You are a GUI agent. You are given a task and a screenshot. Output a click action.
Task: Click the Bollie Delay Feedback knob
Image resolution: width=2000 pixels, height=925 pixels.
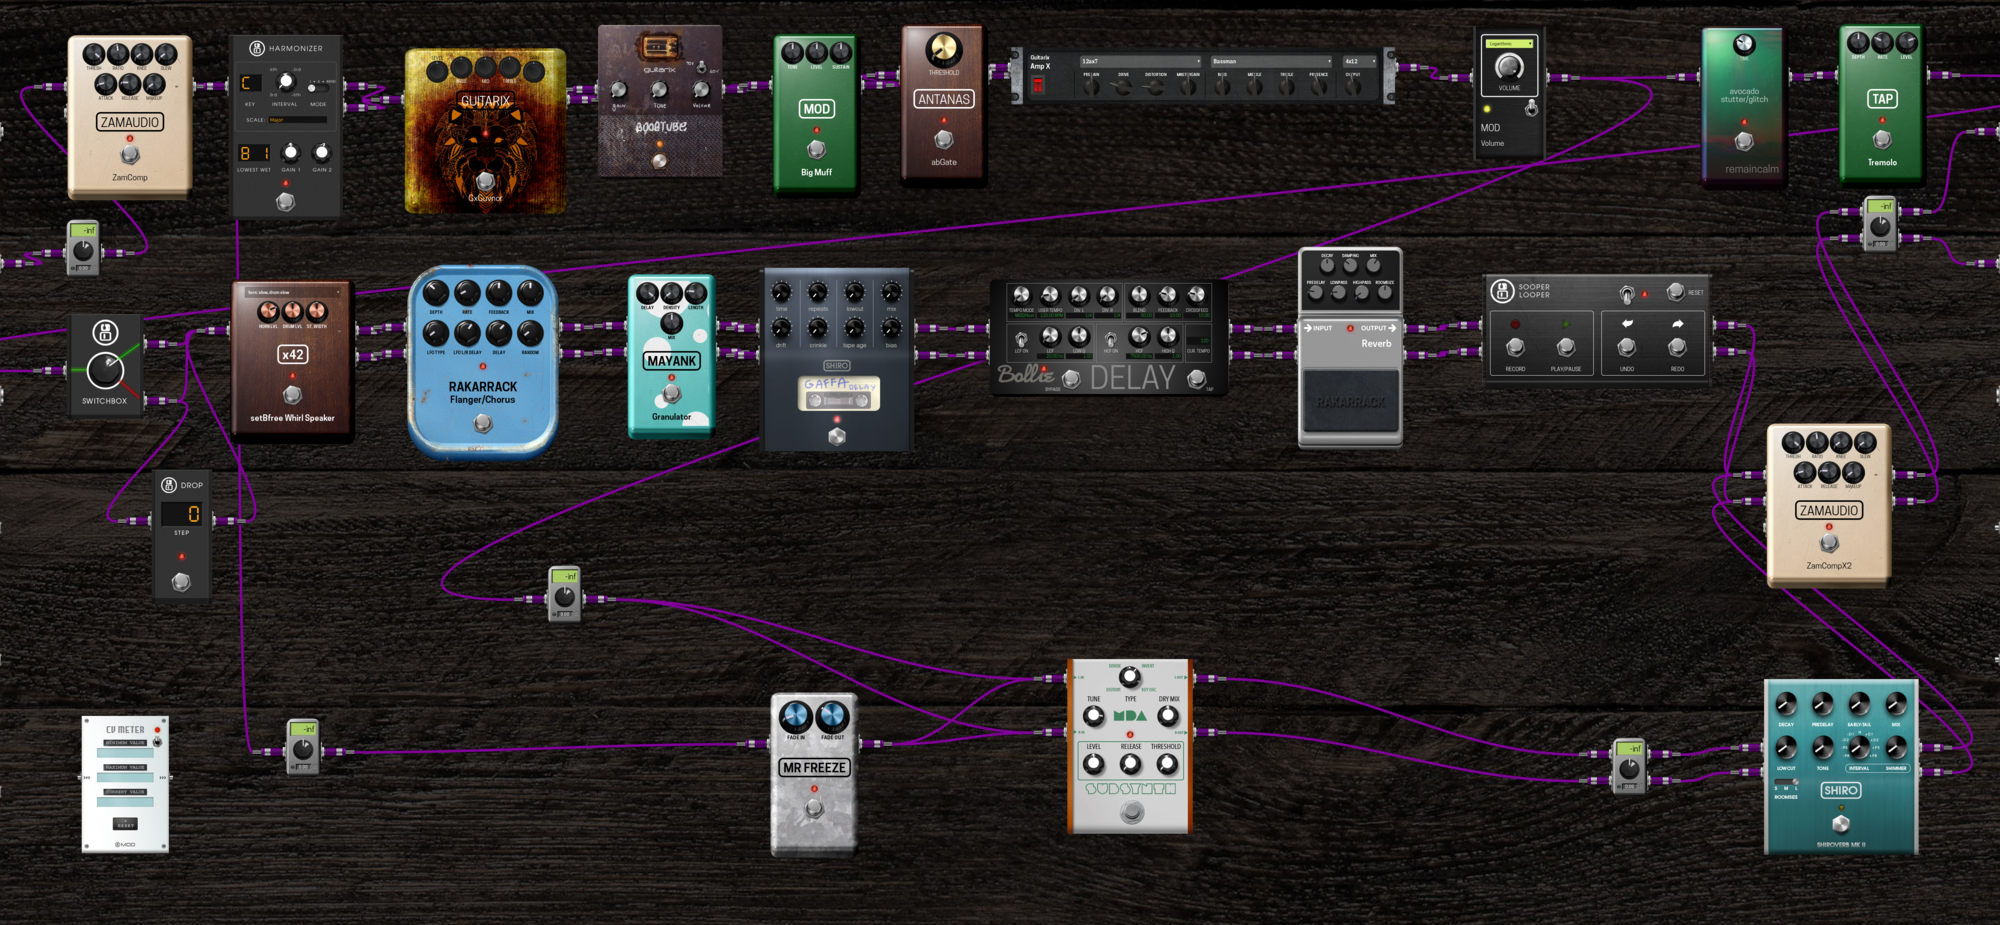pyautogui.click(x=1168, y=295)
